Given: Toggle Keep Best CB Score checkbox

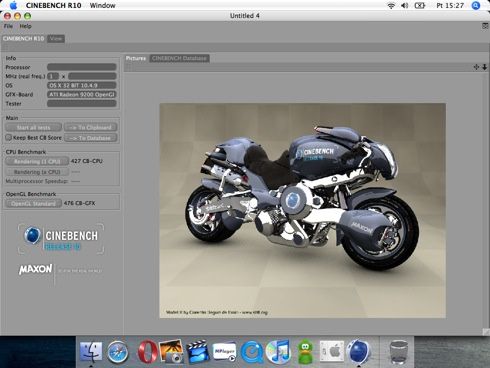Looking at the screenshot, I should coord(8,137).
